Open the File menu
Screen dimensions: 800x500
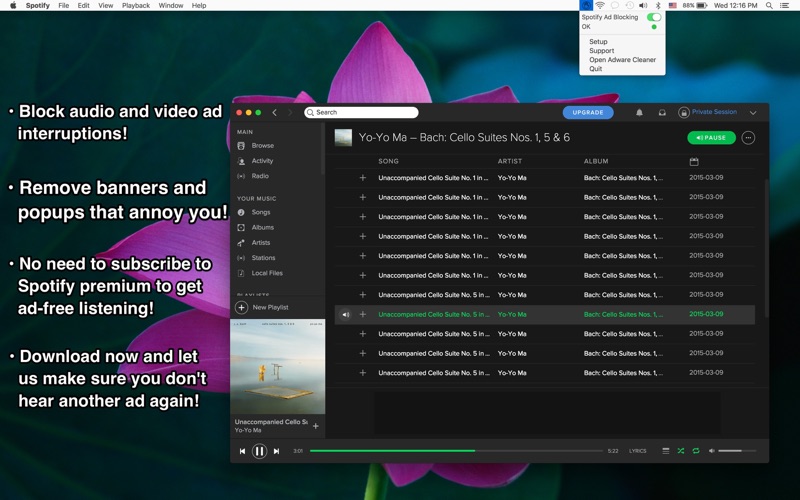64,6
